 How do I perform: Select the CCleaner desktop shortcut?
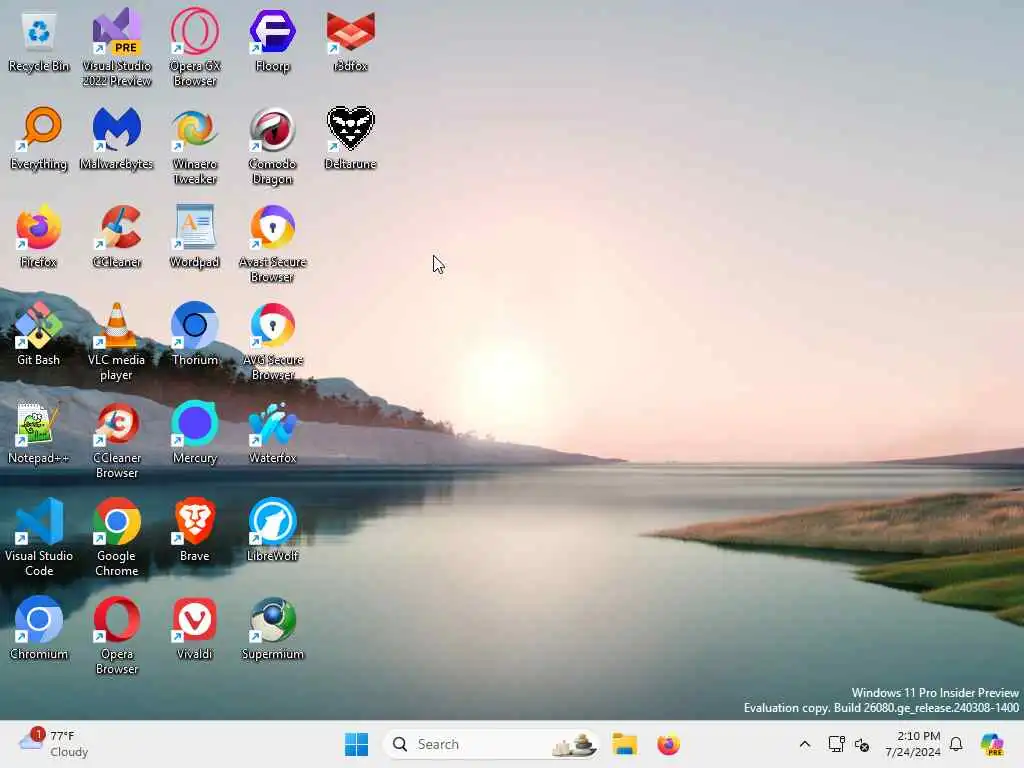116,236
